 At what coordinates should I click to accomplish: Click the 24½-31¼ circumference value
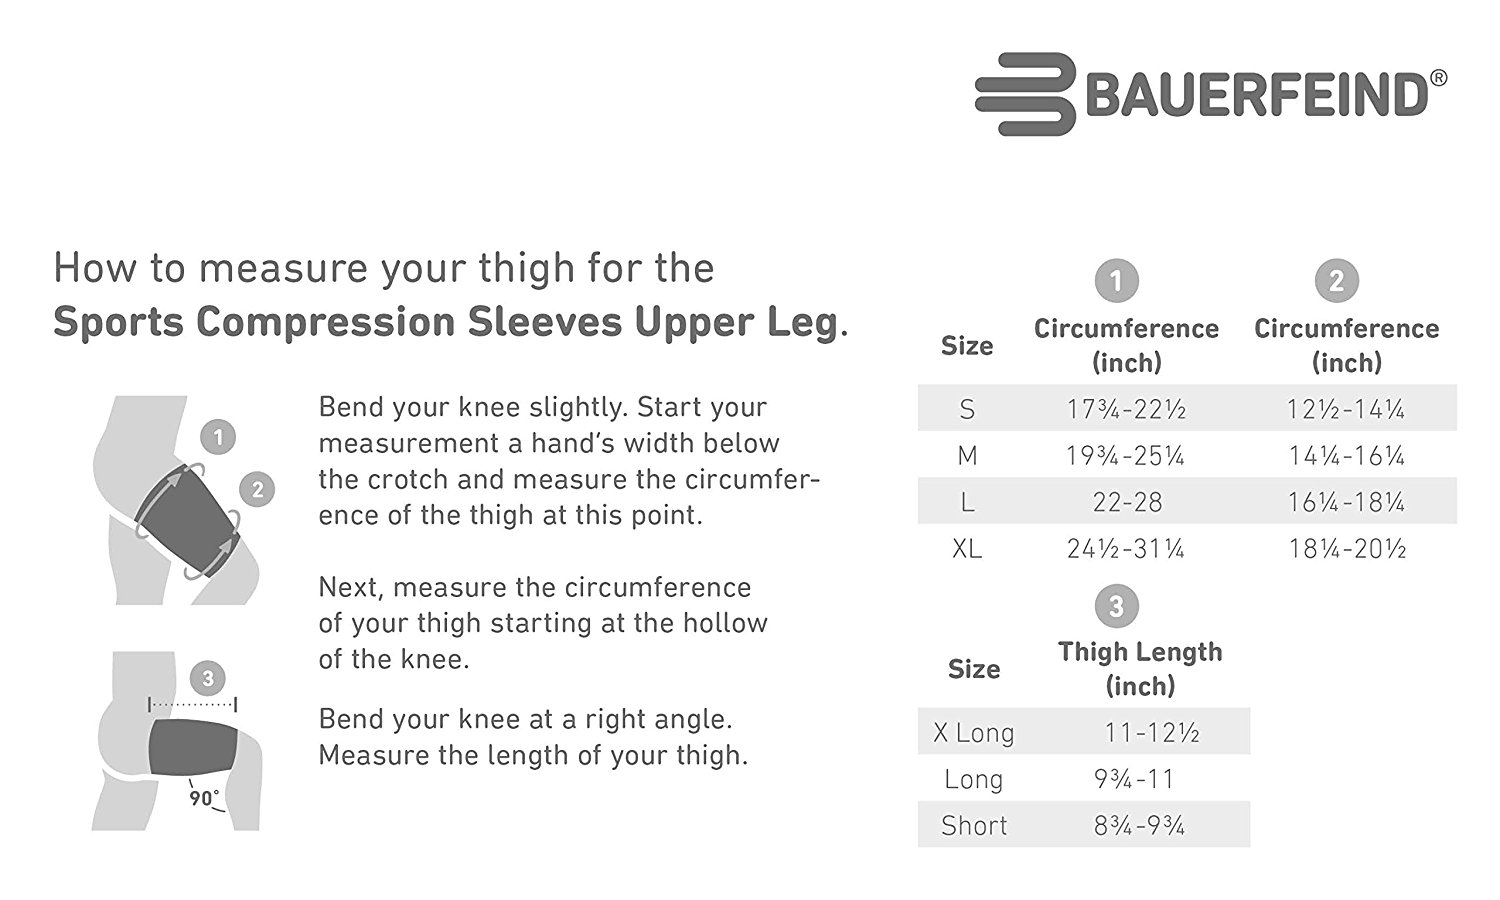1126,548
